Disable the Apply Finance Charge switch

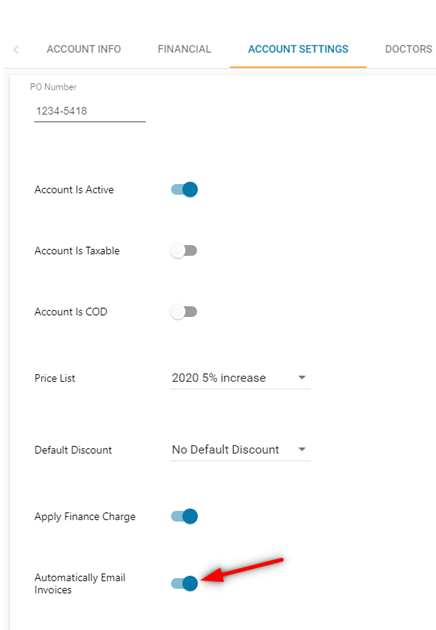pos(184,516)
